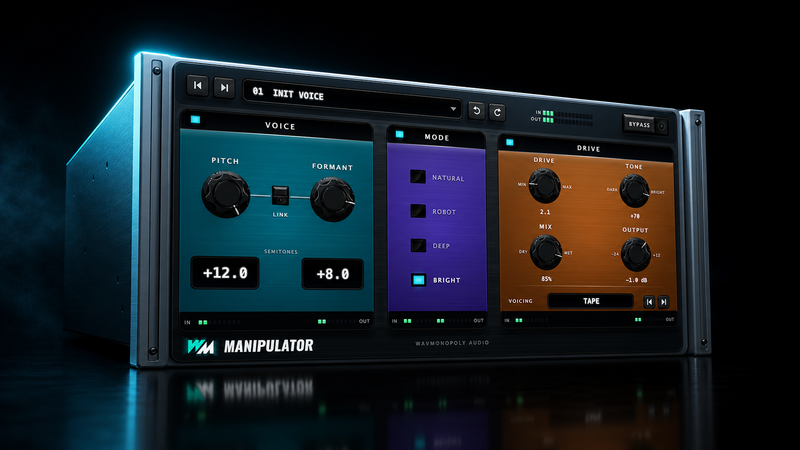Select previous voicing next to TAPE

pyautogui.click(x=649, y=302)
